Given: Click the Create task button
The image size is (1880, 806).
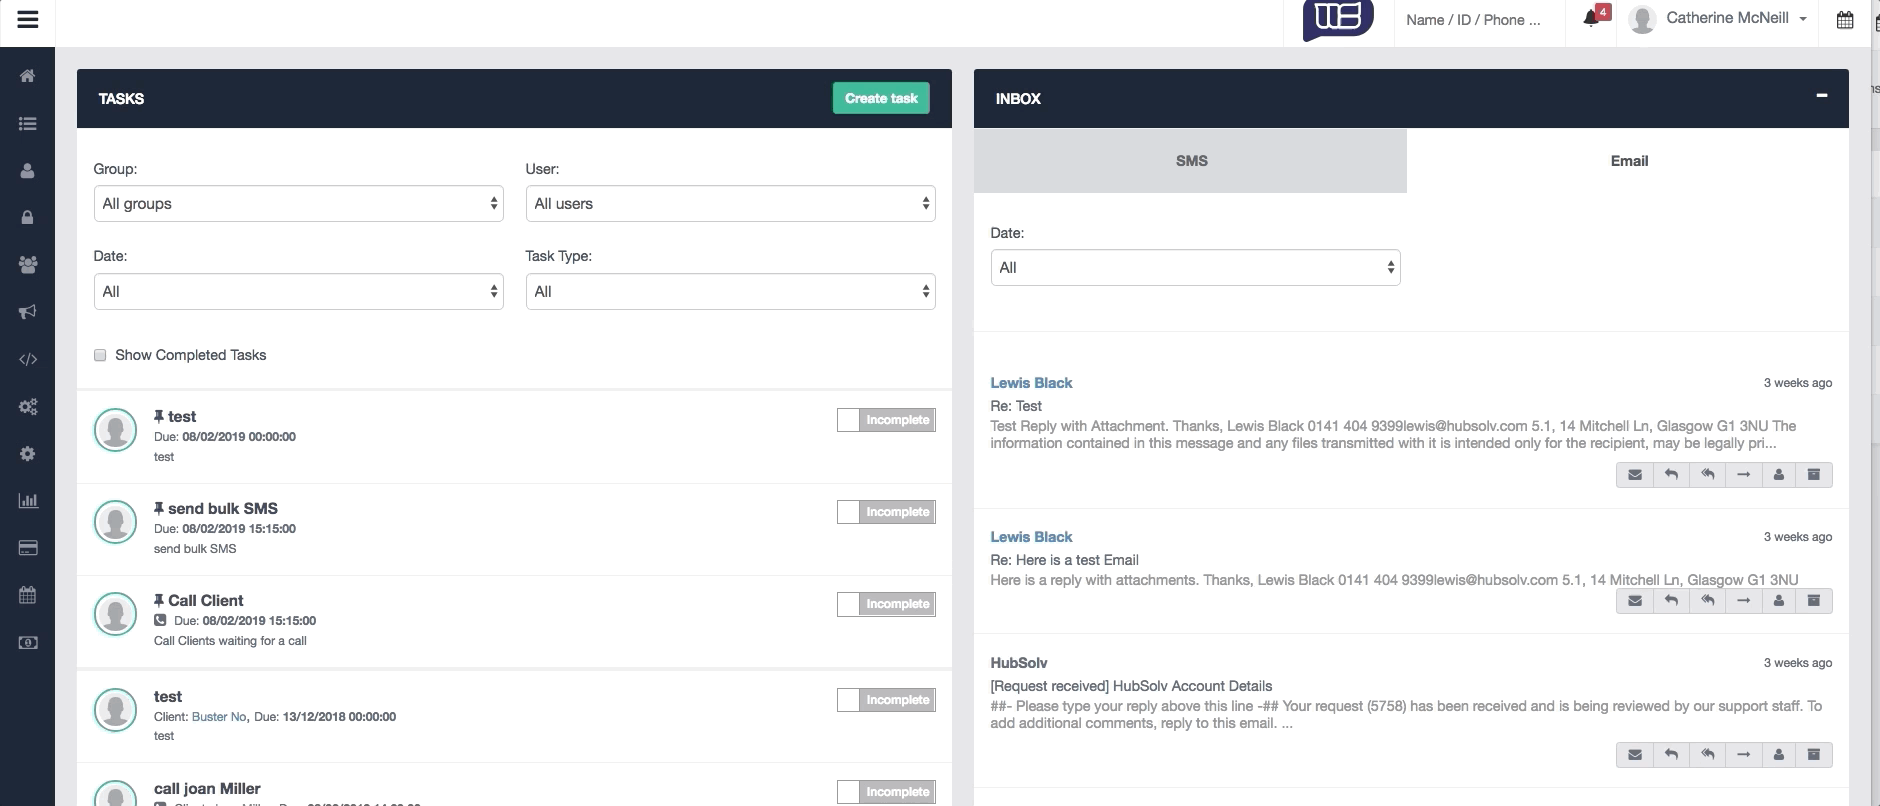Looking at the screenshot, I should tap(881, 98).
